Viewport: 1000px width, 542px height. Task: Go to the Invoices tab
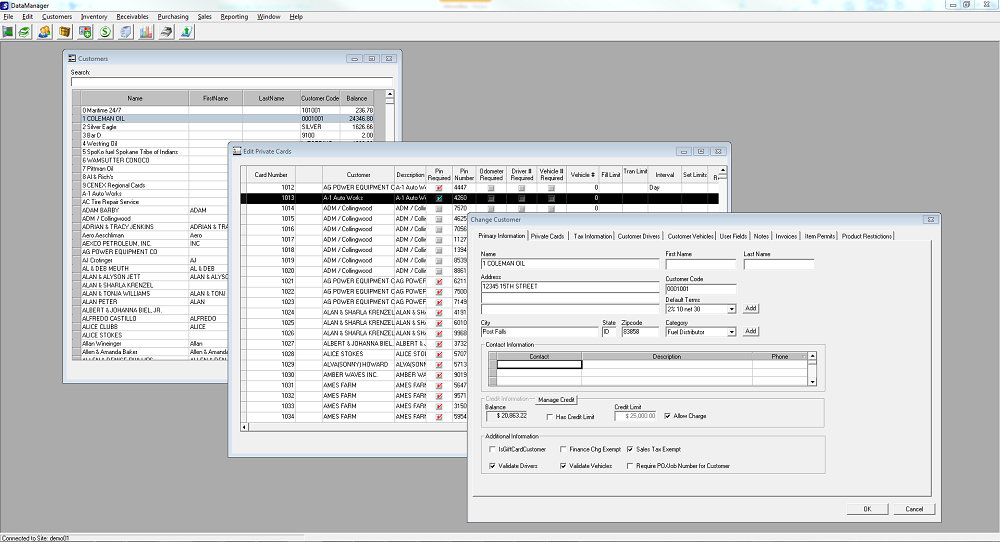click(x=786, y=237)
